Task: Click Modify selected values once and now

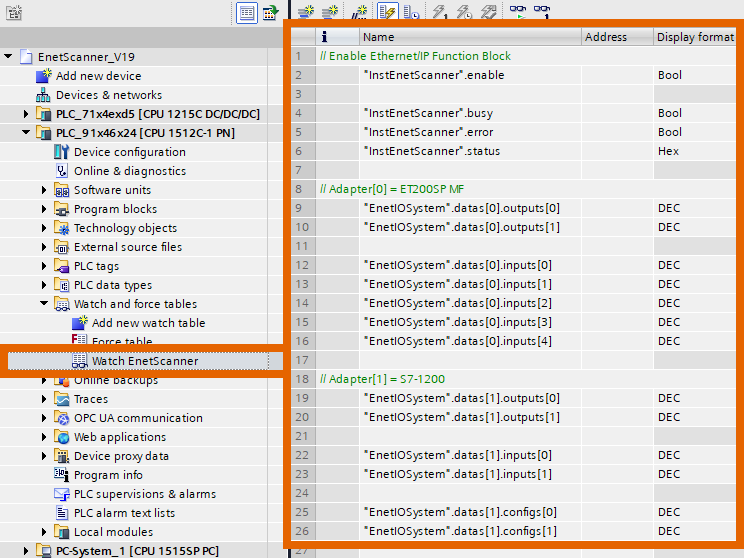Action: coord(439,11)
